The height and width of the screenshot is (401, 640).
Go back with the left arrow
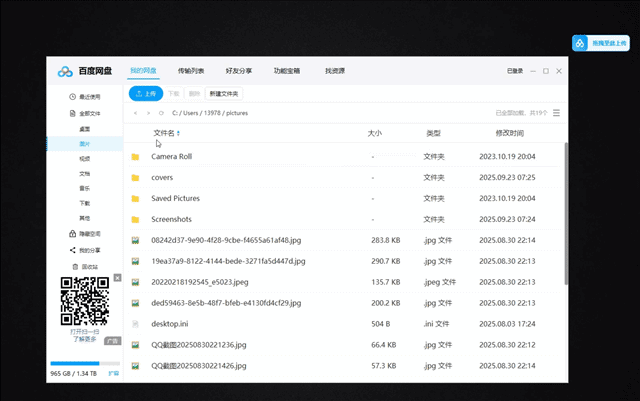click(x=136, y=113)
